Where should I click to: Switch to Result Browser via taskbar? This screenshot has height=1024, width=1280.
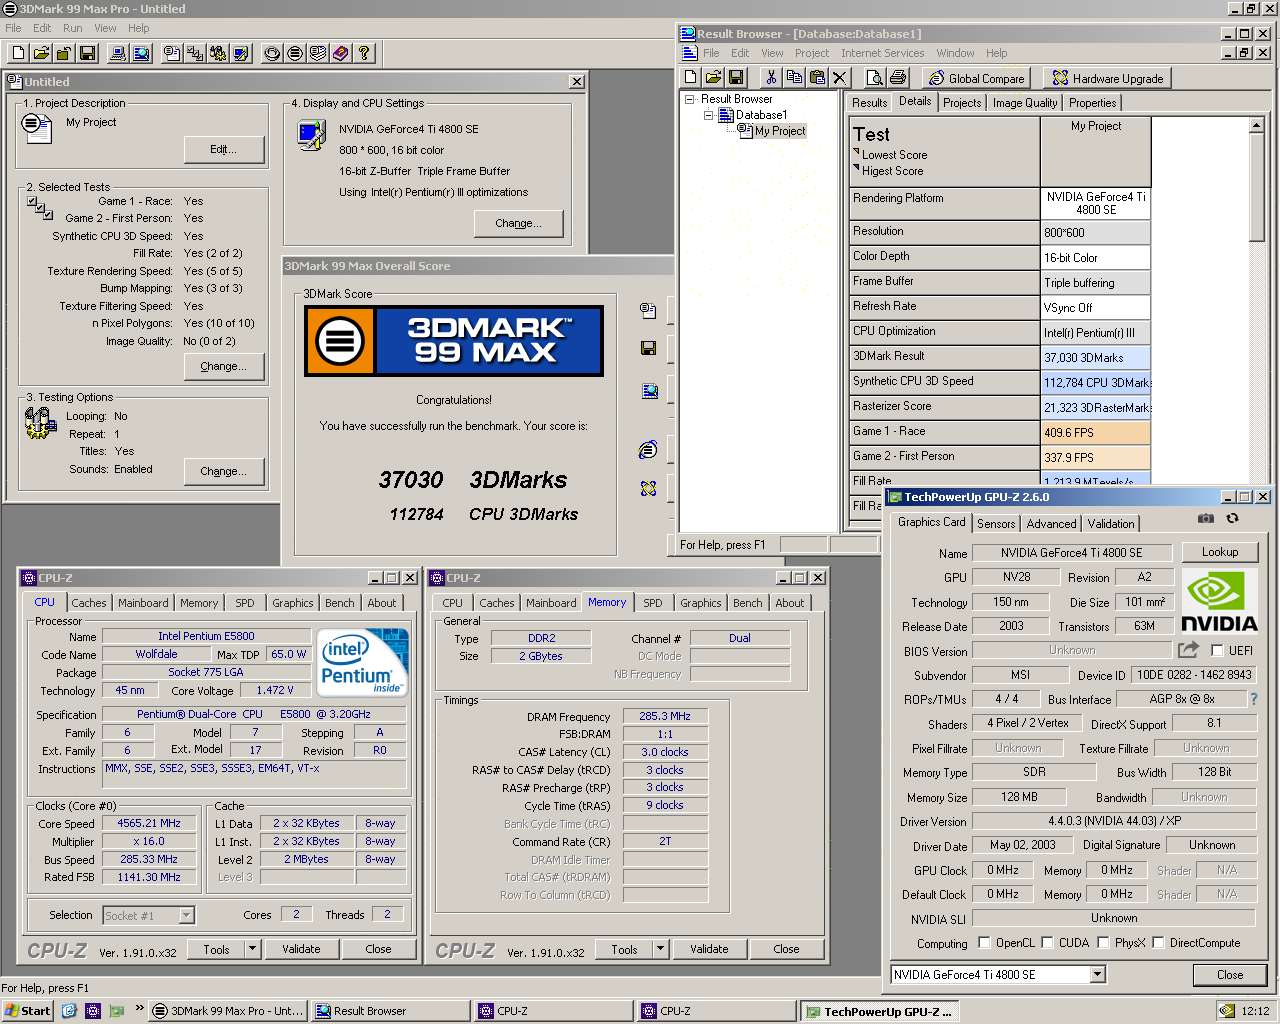(391, 1011)
